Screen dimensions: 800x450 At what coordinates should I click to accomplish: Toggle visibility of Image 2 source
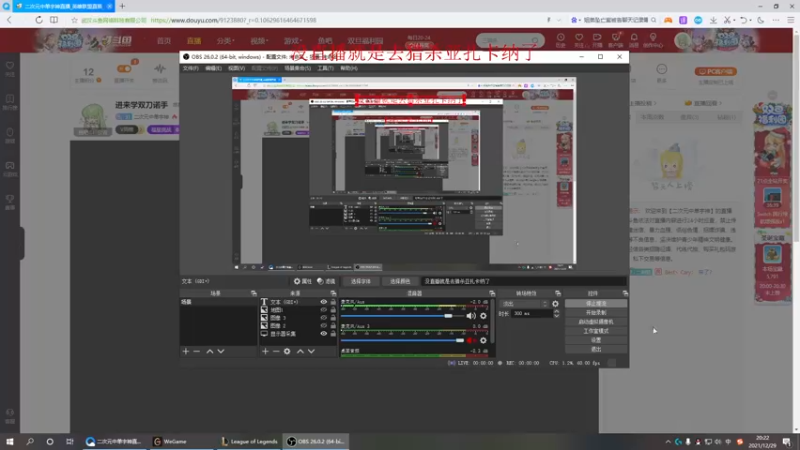323,326
